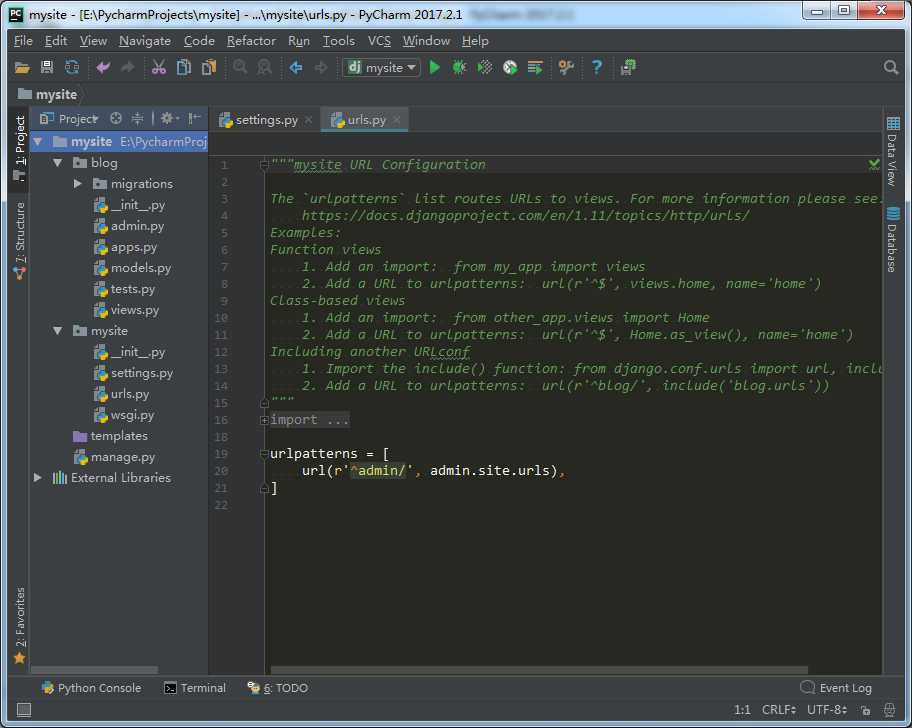The image size is (912, 728).
Task: Open the Terminal tool window
Action: click(195, 688)
